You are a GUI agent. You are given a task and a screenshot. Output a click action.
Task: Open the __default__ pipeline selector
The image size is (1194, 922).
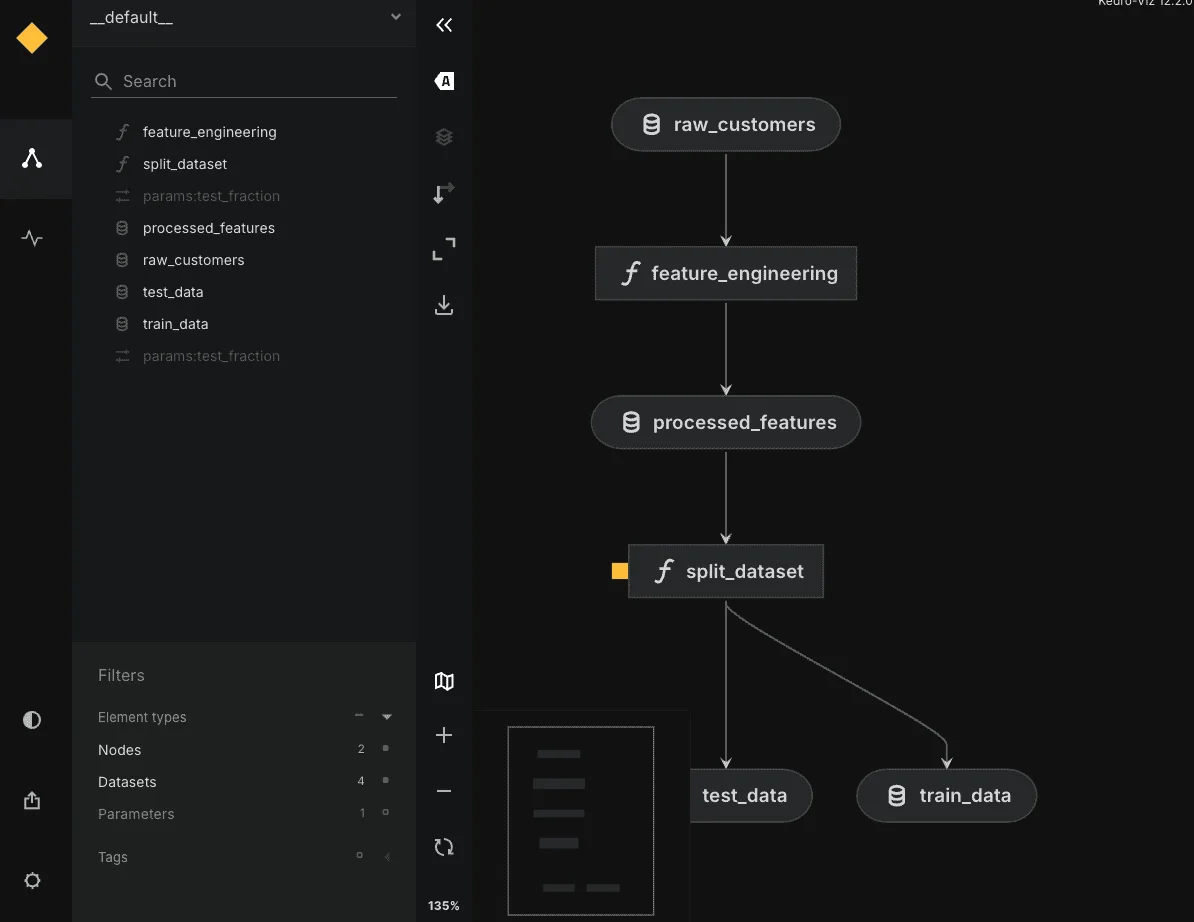point(245,17)
